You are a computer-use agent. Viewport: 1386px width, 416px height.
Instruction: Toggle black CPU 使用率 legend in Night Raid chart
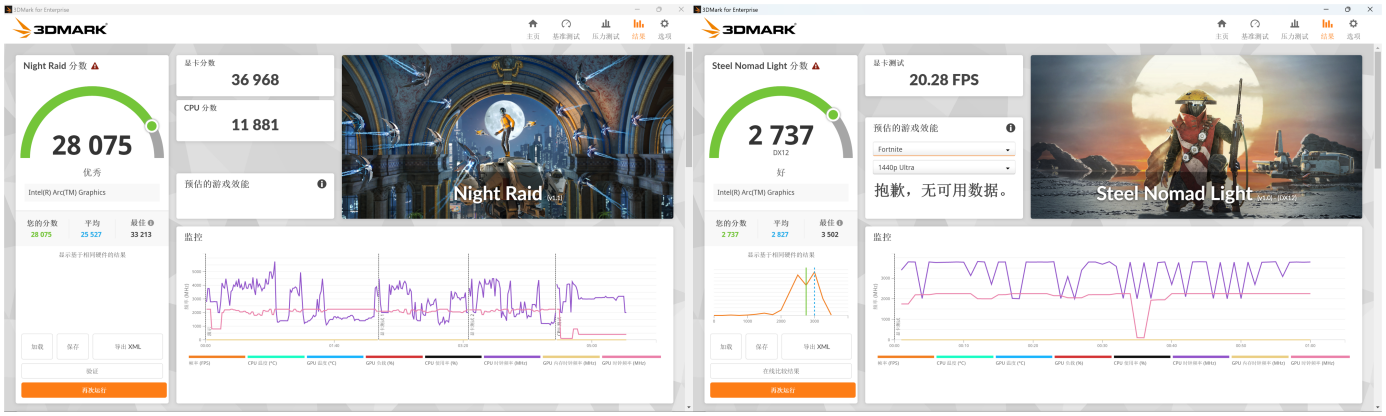click(x=453, y=359)
